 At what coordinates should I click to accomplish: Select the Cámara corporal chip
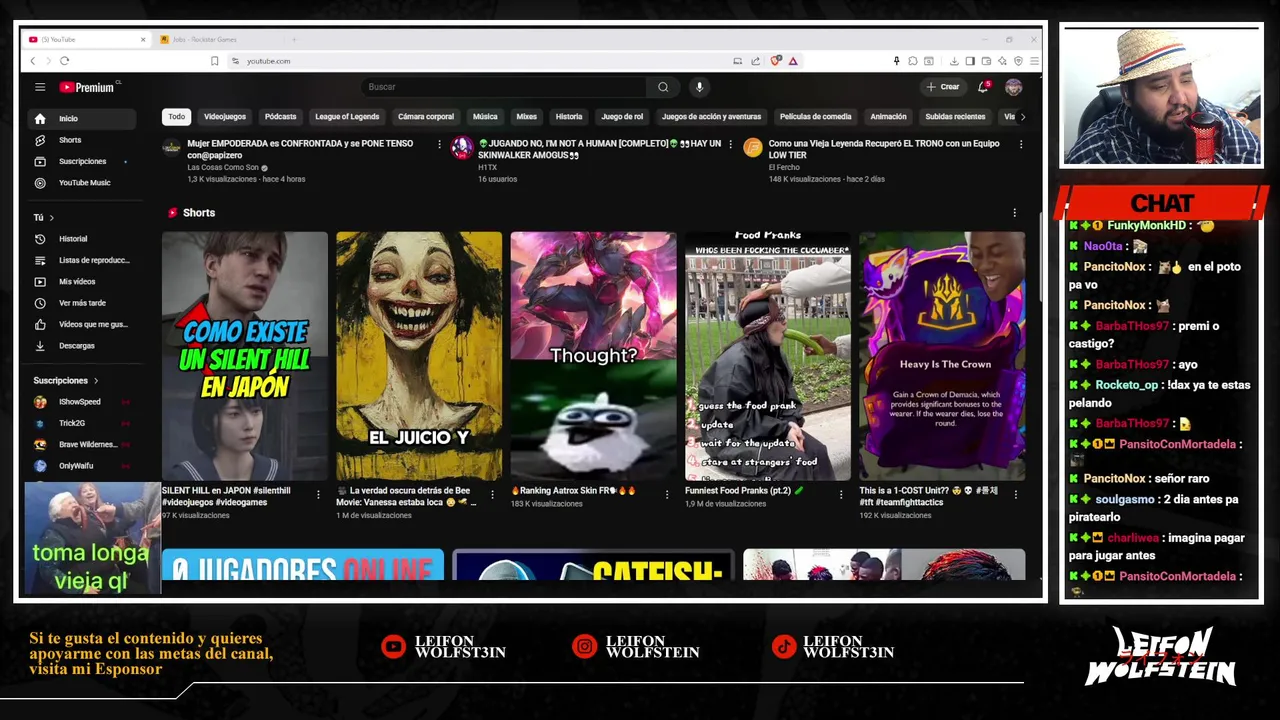pyautogui.click(x=426, y=117)
